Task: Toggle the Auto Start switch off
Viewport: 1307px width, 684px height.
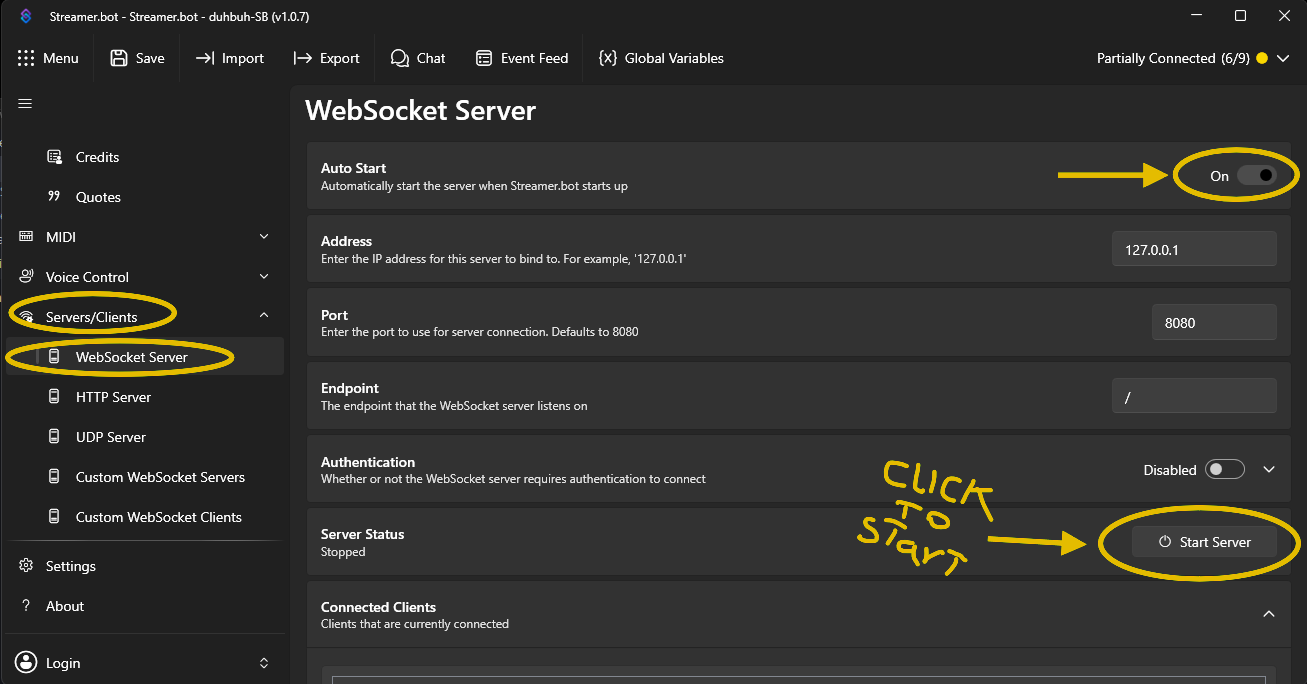Action: 1257,175
